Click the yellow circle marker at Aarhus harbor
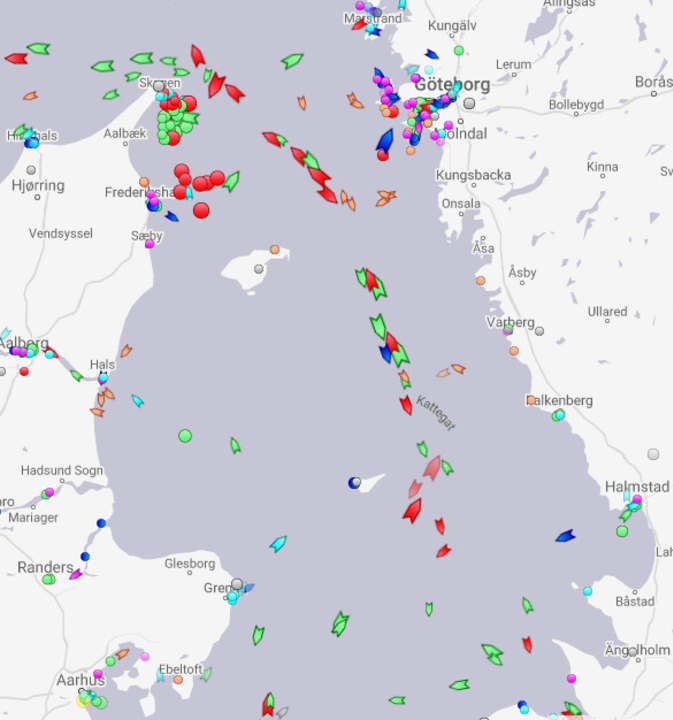 (84, 700)
